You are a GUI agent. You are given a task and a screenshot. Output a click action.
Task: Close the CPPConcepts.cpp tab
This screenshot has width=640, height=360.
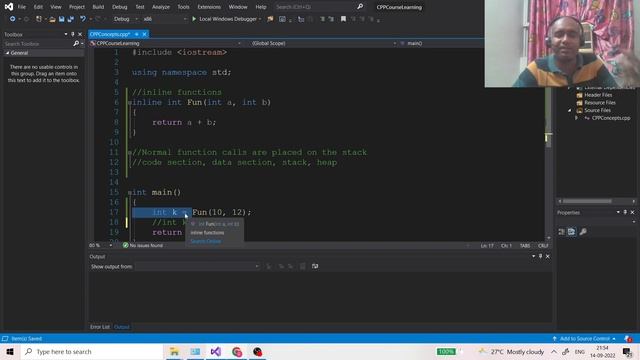point(144,34)
